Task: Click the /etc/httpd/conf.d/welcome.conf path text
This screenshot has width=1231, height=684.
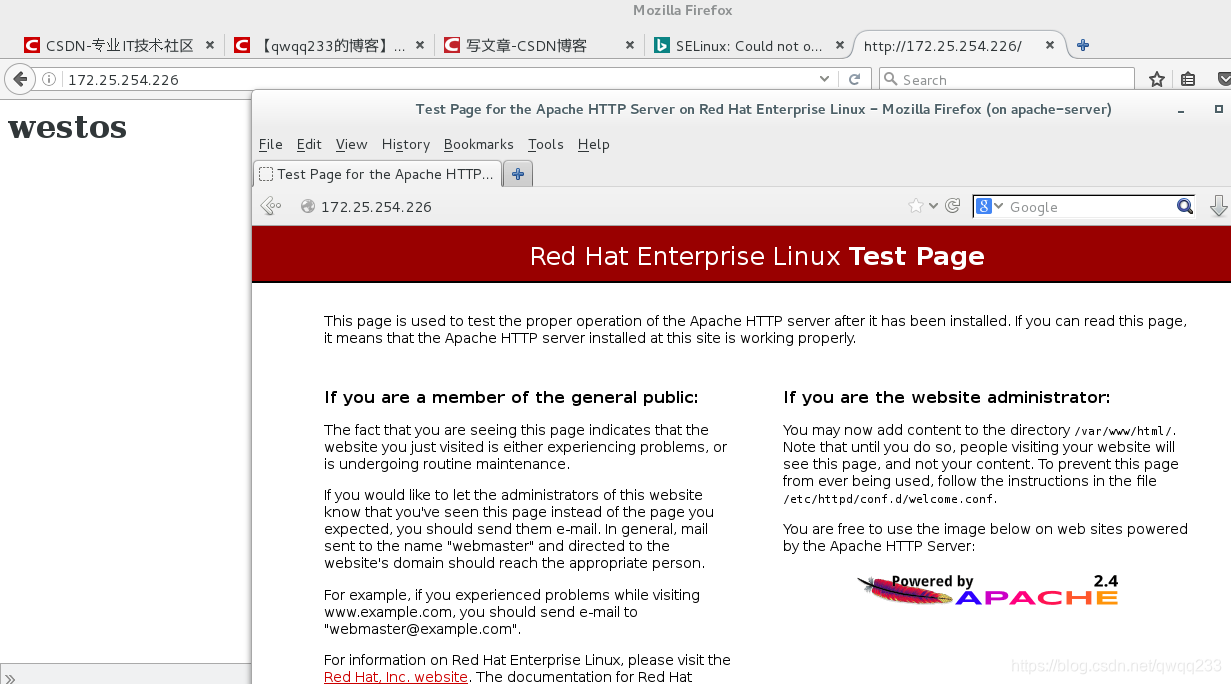Action: pyautogui.click(x=890, y=499)
